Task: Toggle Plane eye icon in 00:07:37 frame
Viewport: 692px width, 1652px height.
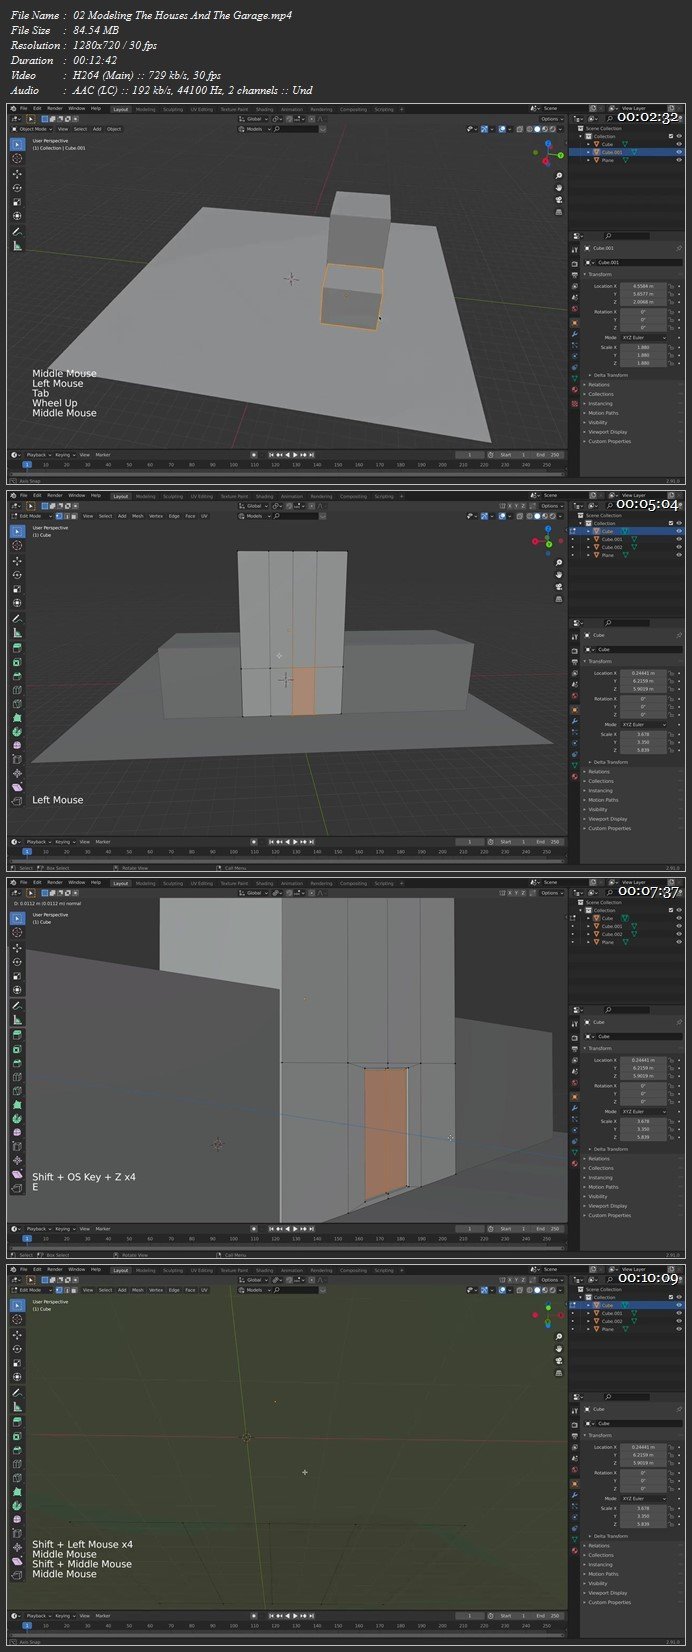Action: pyautogui.click(x=679, y=942)
